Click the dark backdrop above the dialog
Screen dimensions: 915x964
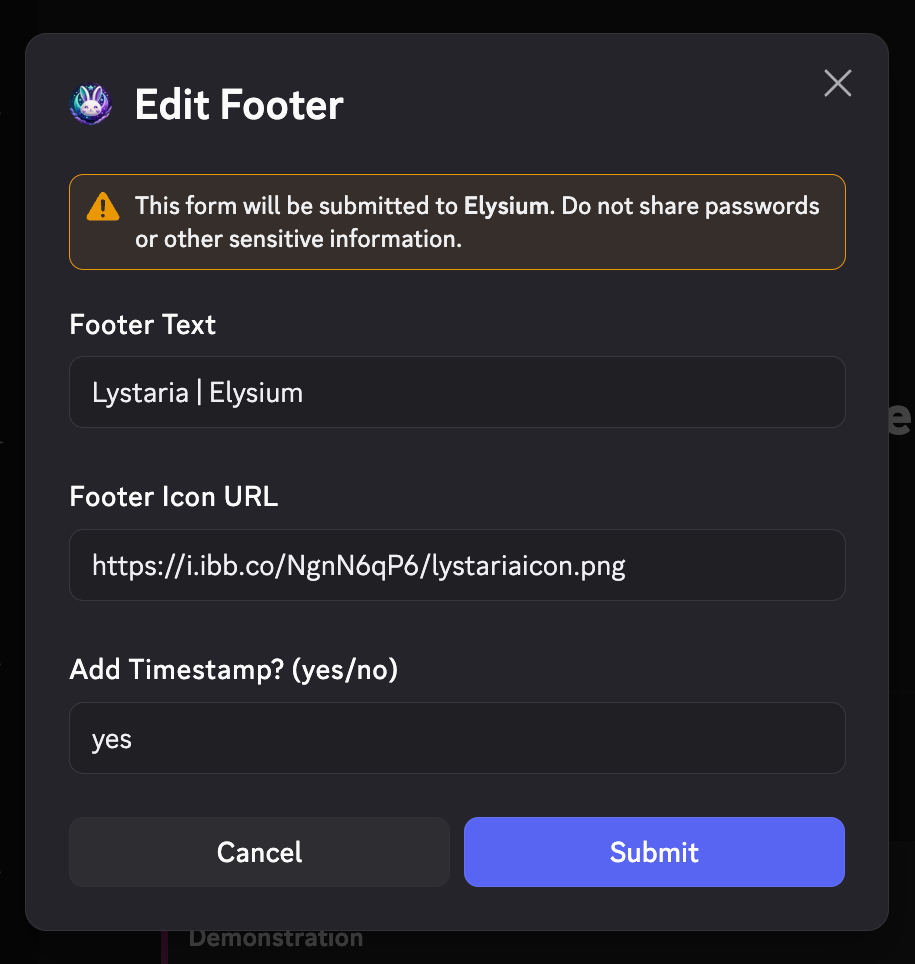click(458, 15)
